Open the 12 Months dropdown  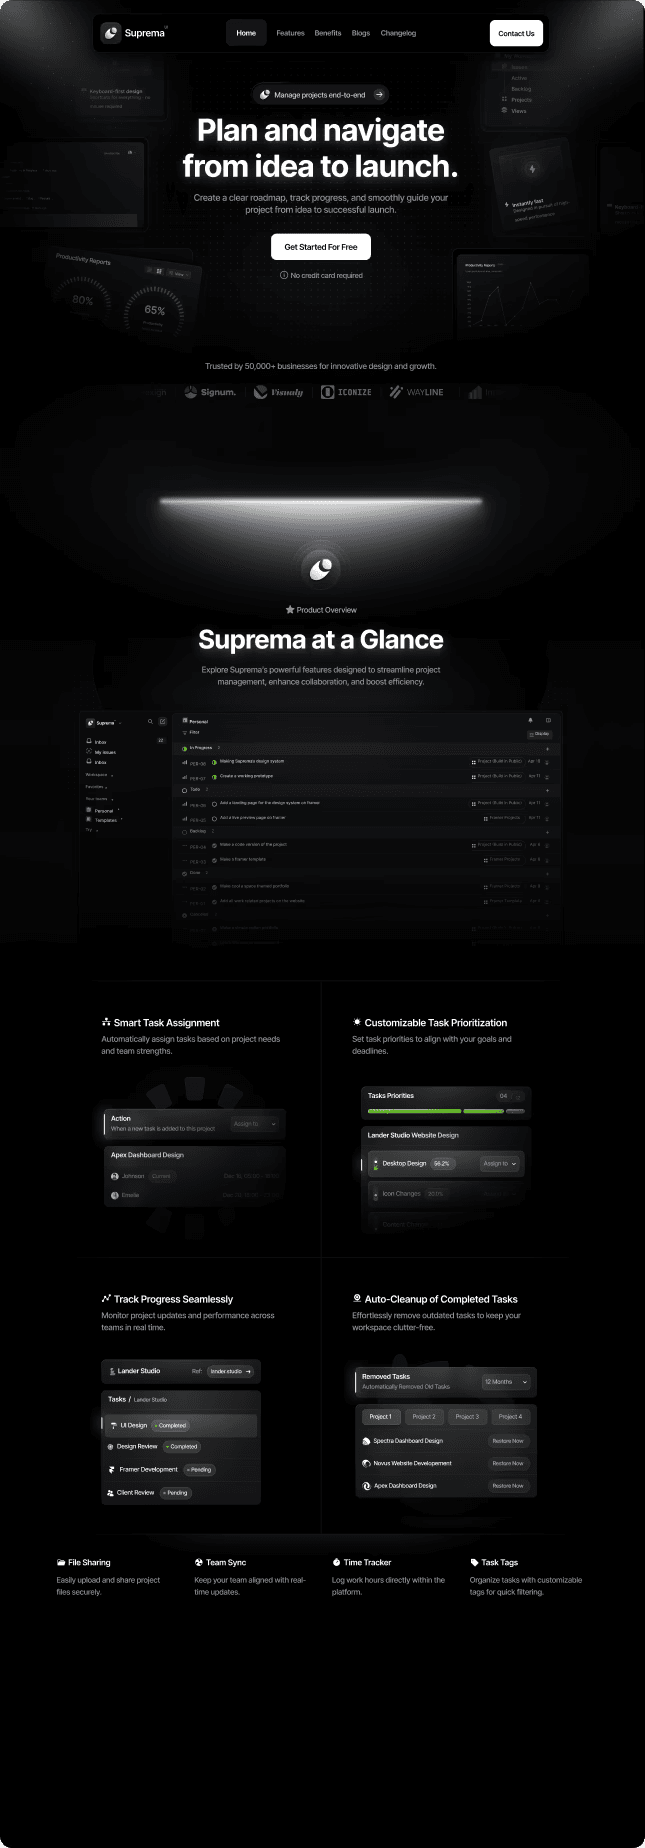(x=506, y=1382)
